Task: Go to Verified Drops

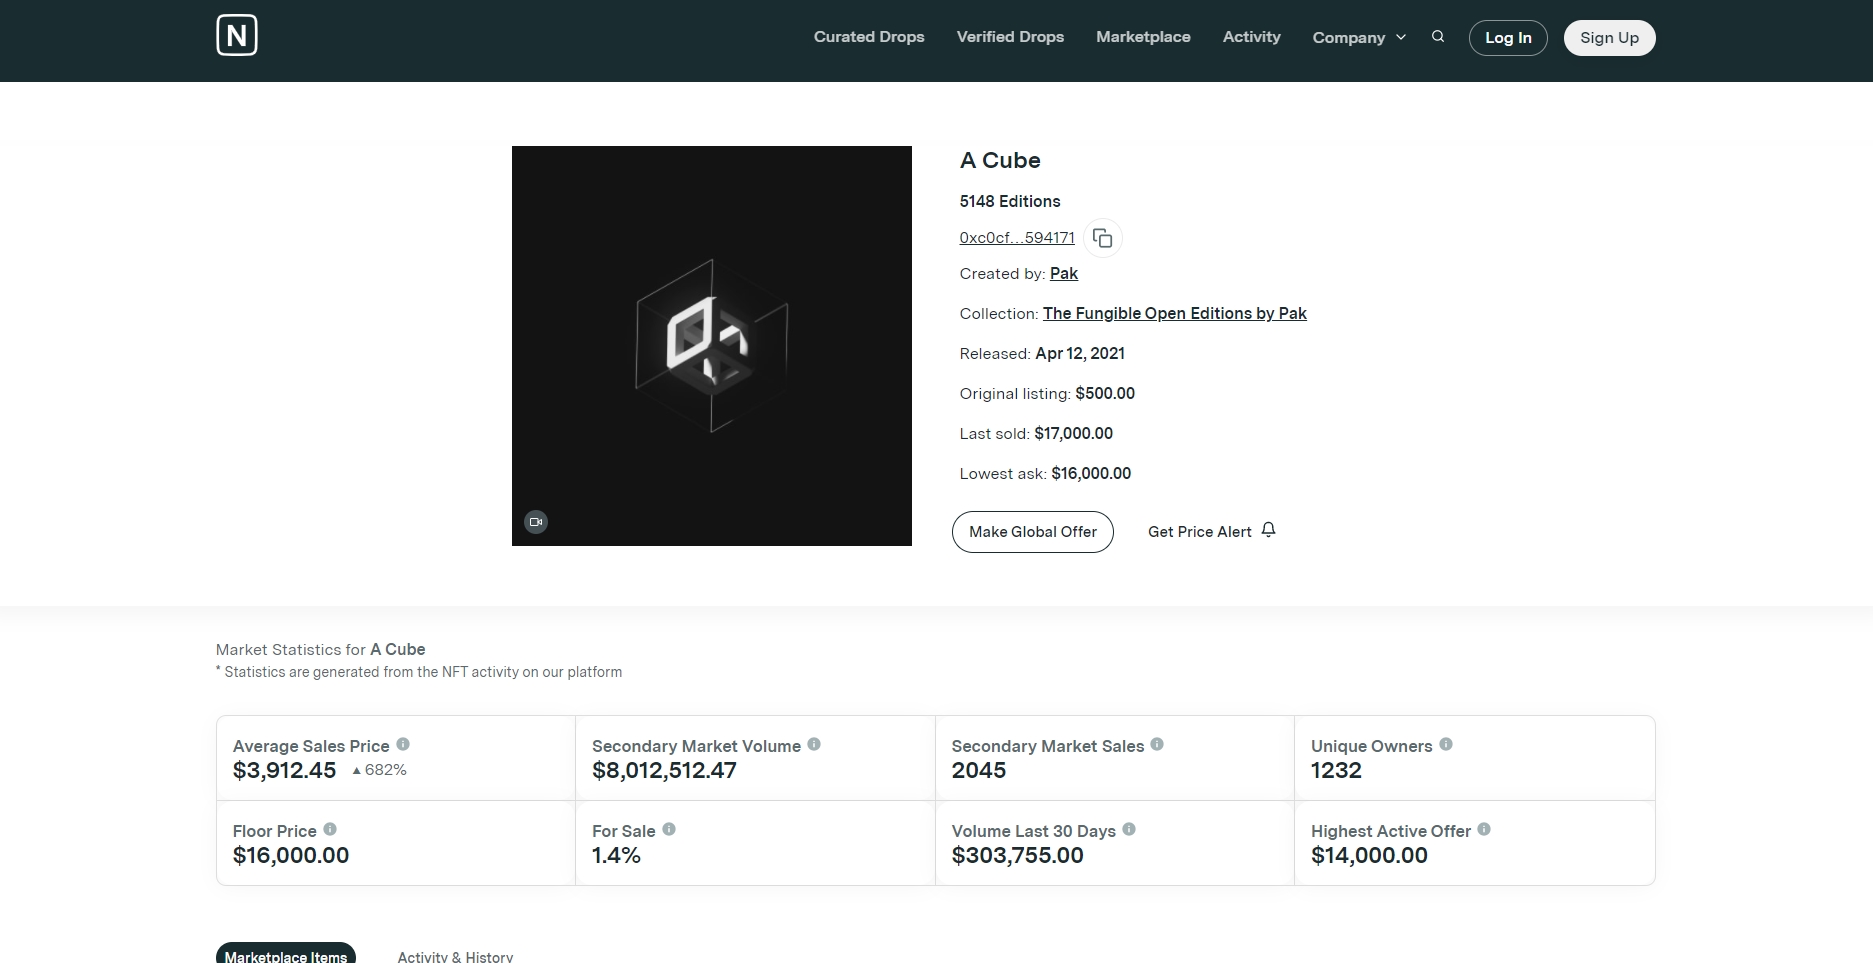Action: pos(1010,37)
